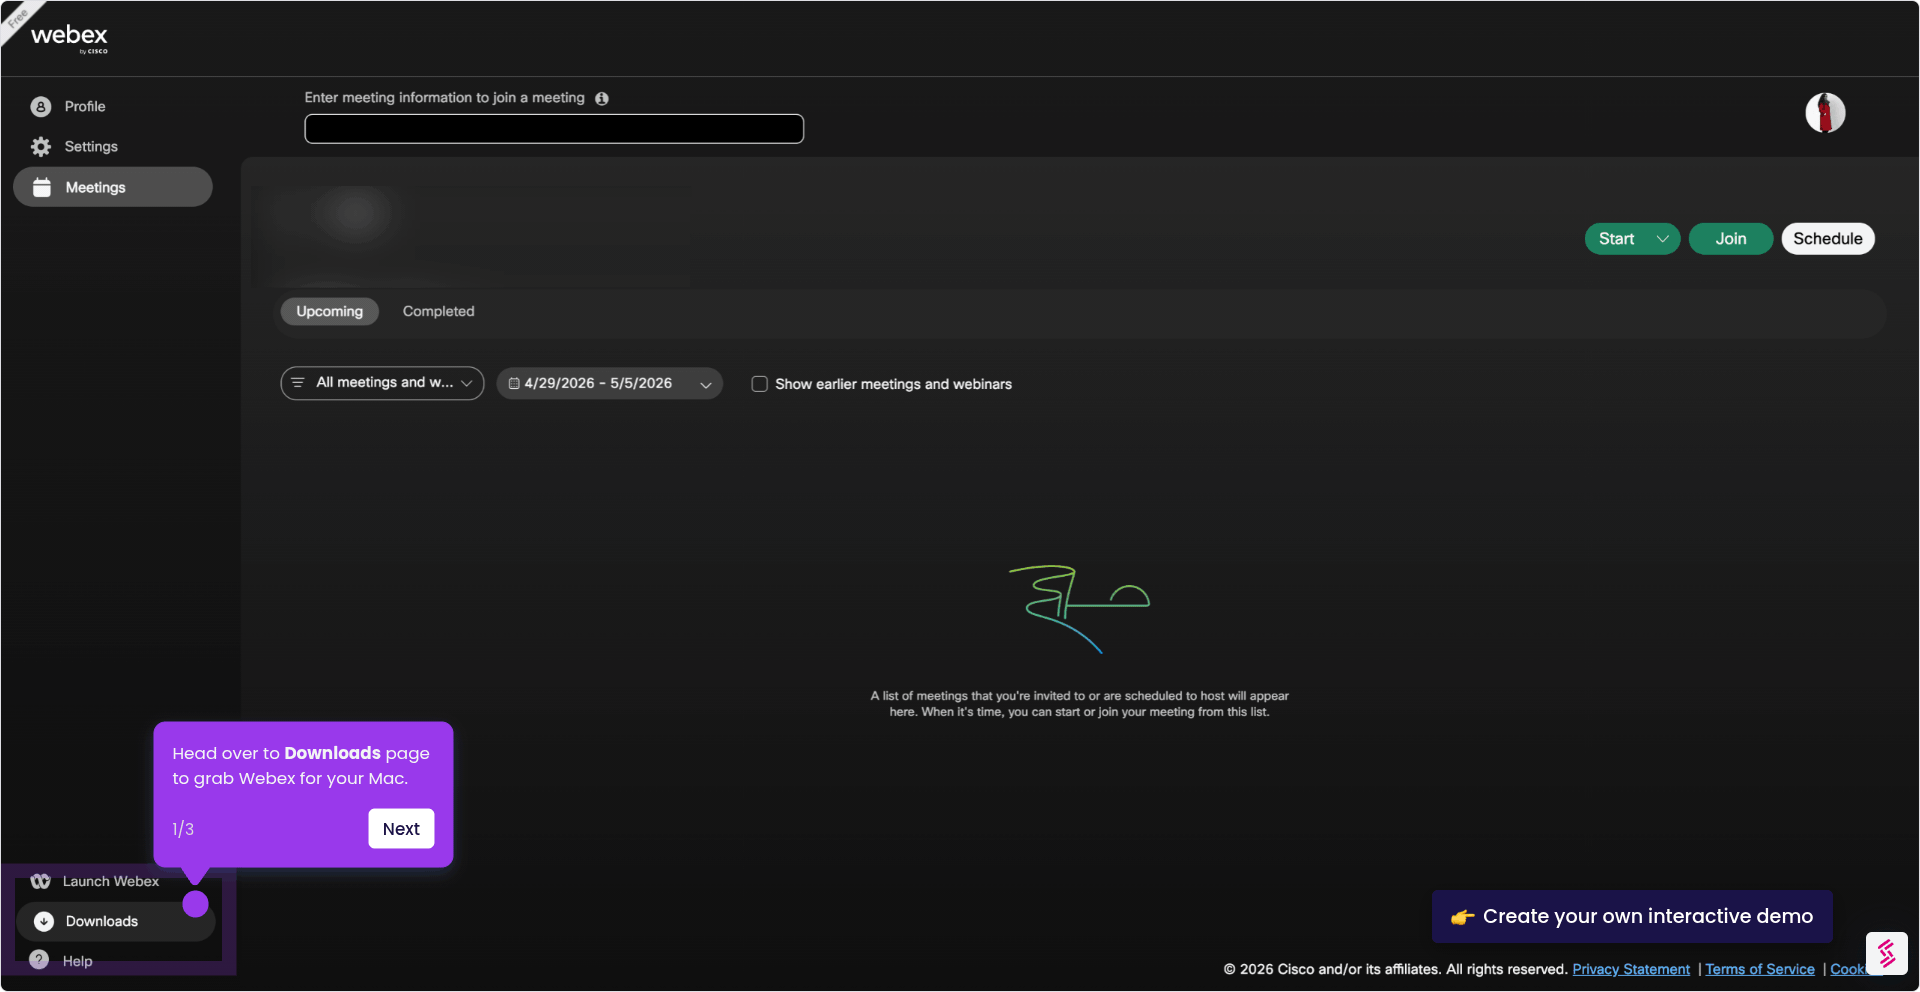Screen dimensions: 1920x992
Task: Enable Show earlier meetings and webinars
Action: 760,384
